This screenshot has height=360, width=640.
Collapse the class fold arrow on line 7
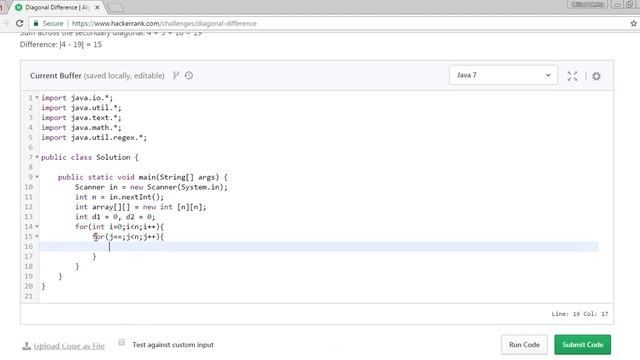pos(37,157)
